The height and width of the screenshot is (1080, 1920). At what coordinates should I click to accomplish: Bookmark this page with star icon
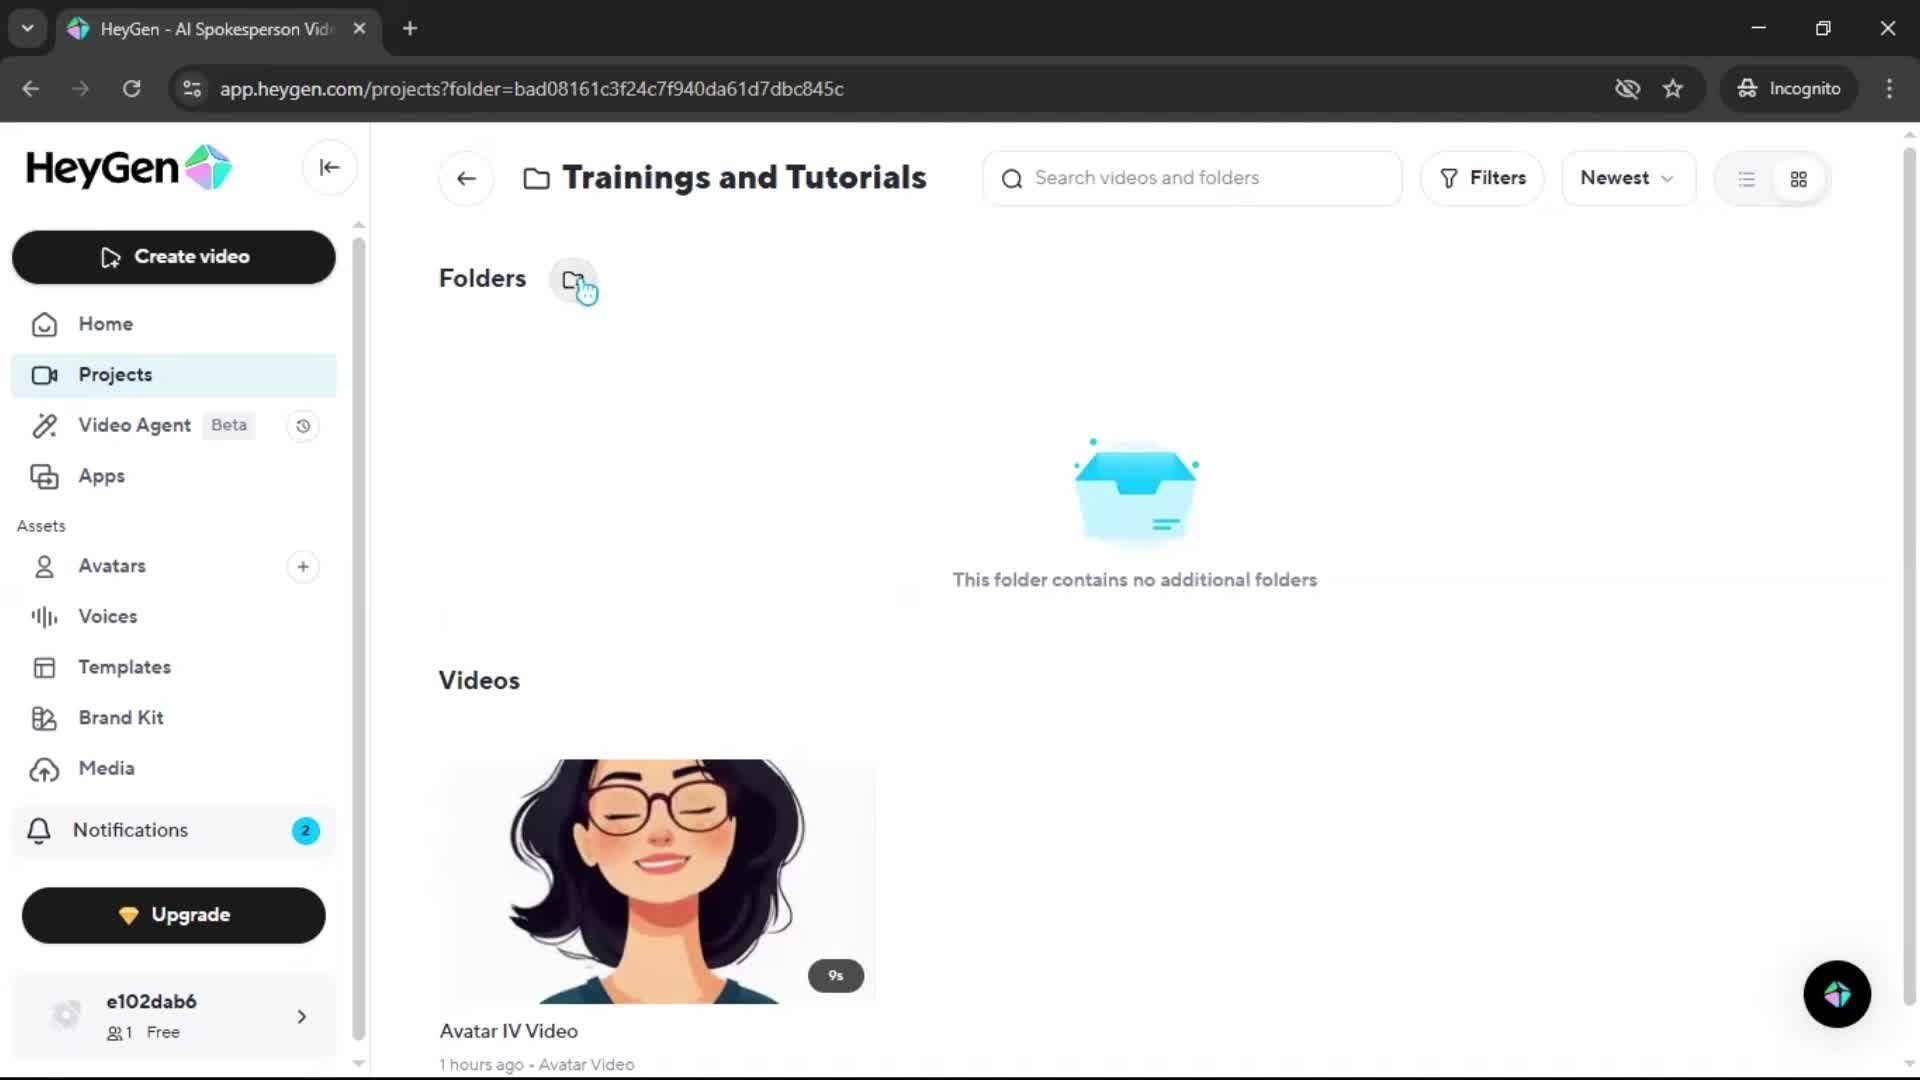[x=1673, y=89]
